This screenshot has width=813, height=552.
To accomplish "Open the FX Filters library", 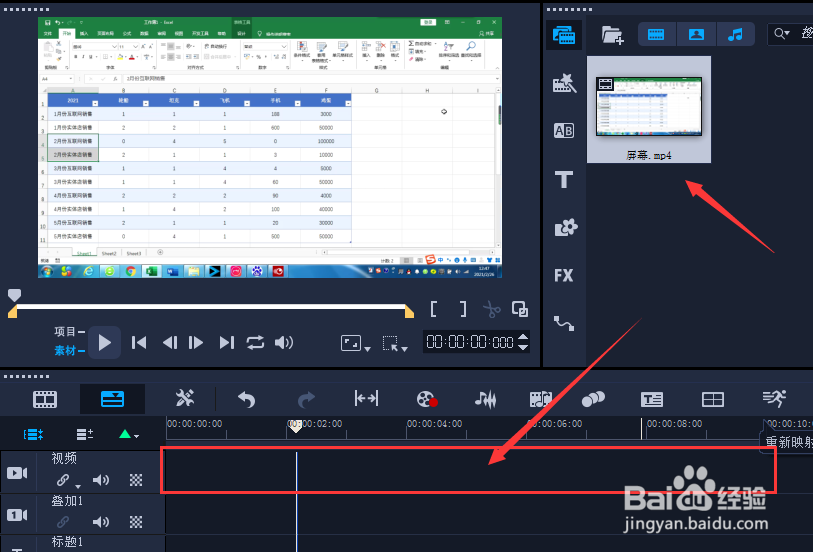I will coord(564,275).
